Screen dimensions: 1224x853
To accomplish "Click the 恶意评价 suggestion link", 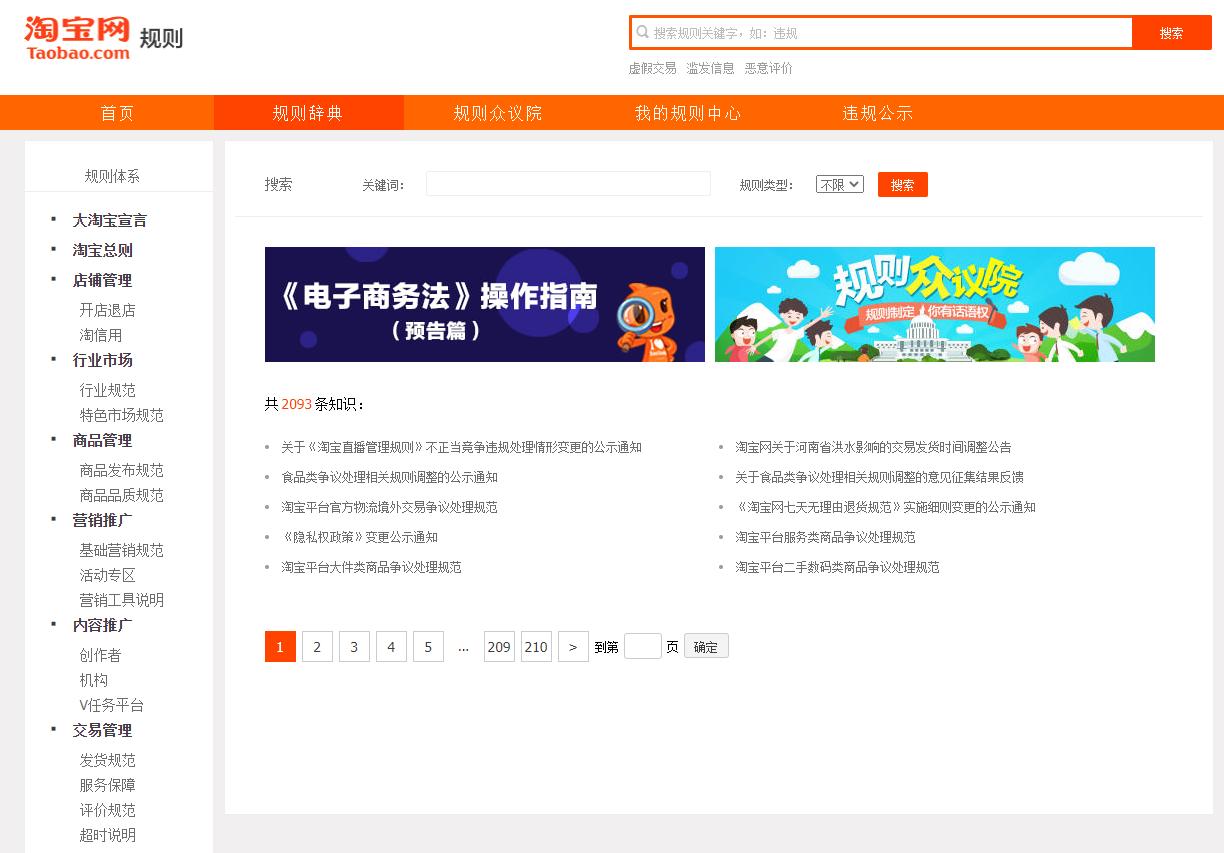I will (x=769, y=68).
